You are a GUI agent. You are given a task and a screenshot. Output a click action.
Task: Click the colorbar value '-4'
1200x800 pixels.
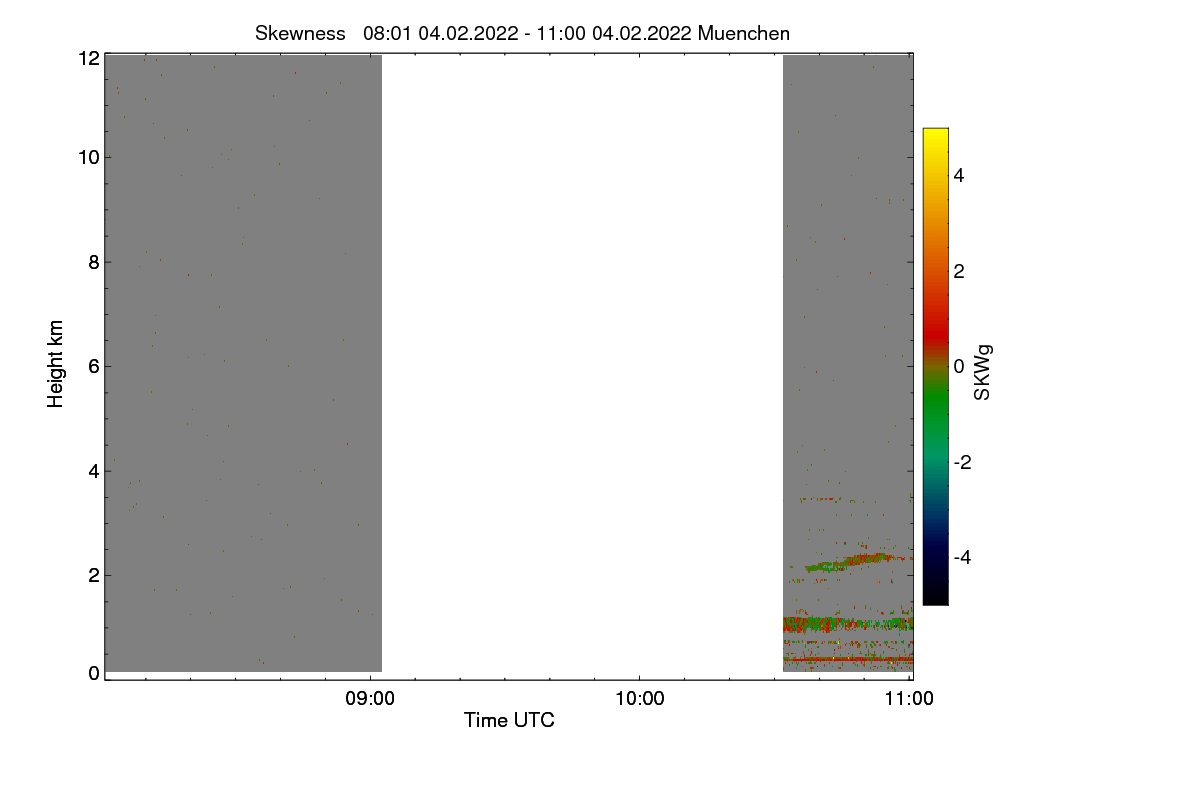tap(964, 557)
